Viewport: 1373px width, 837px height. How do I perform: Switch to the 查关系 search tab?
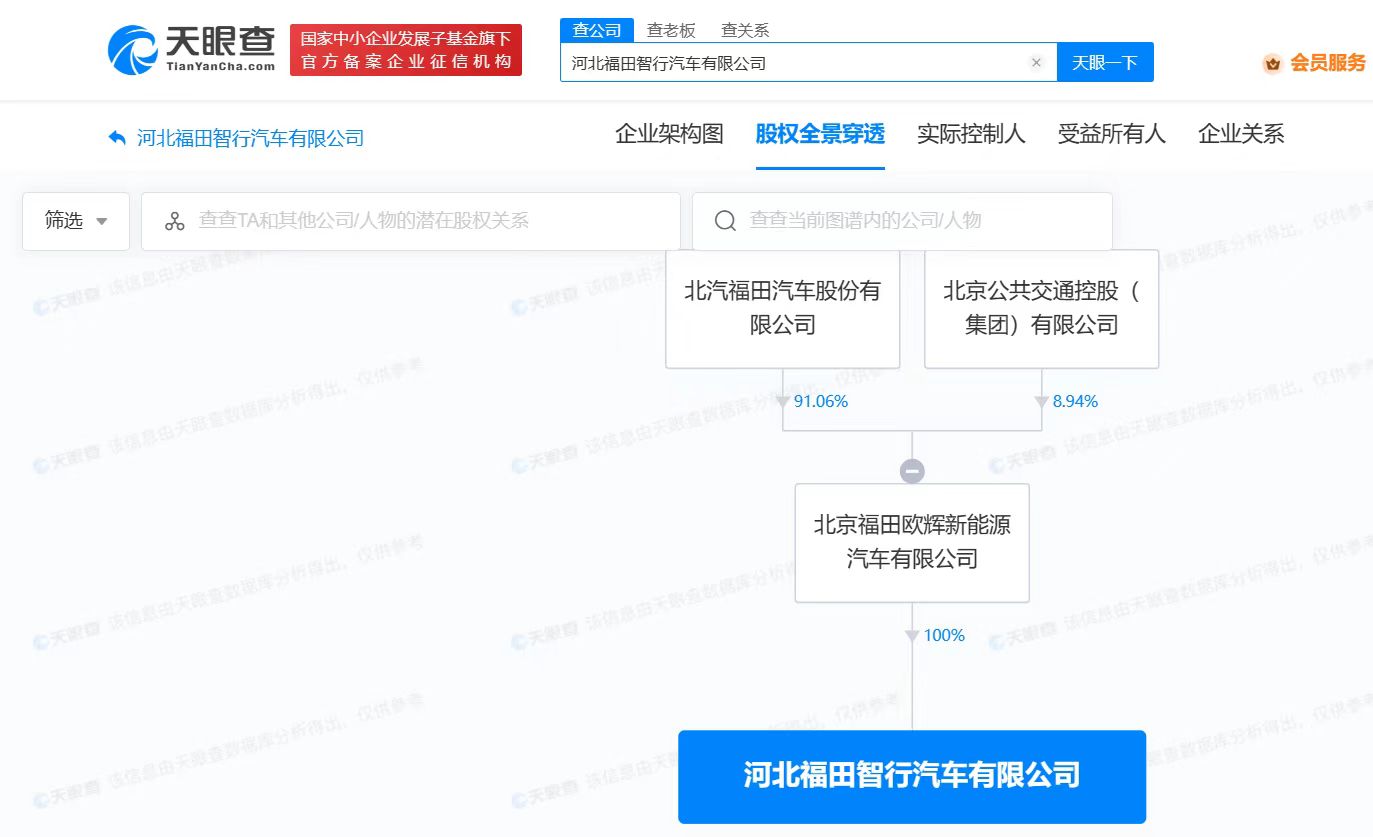[745, 30]
